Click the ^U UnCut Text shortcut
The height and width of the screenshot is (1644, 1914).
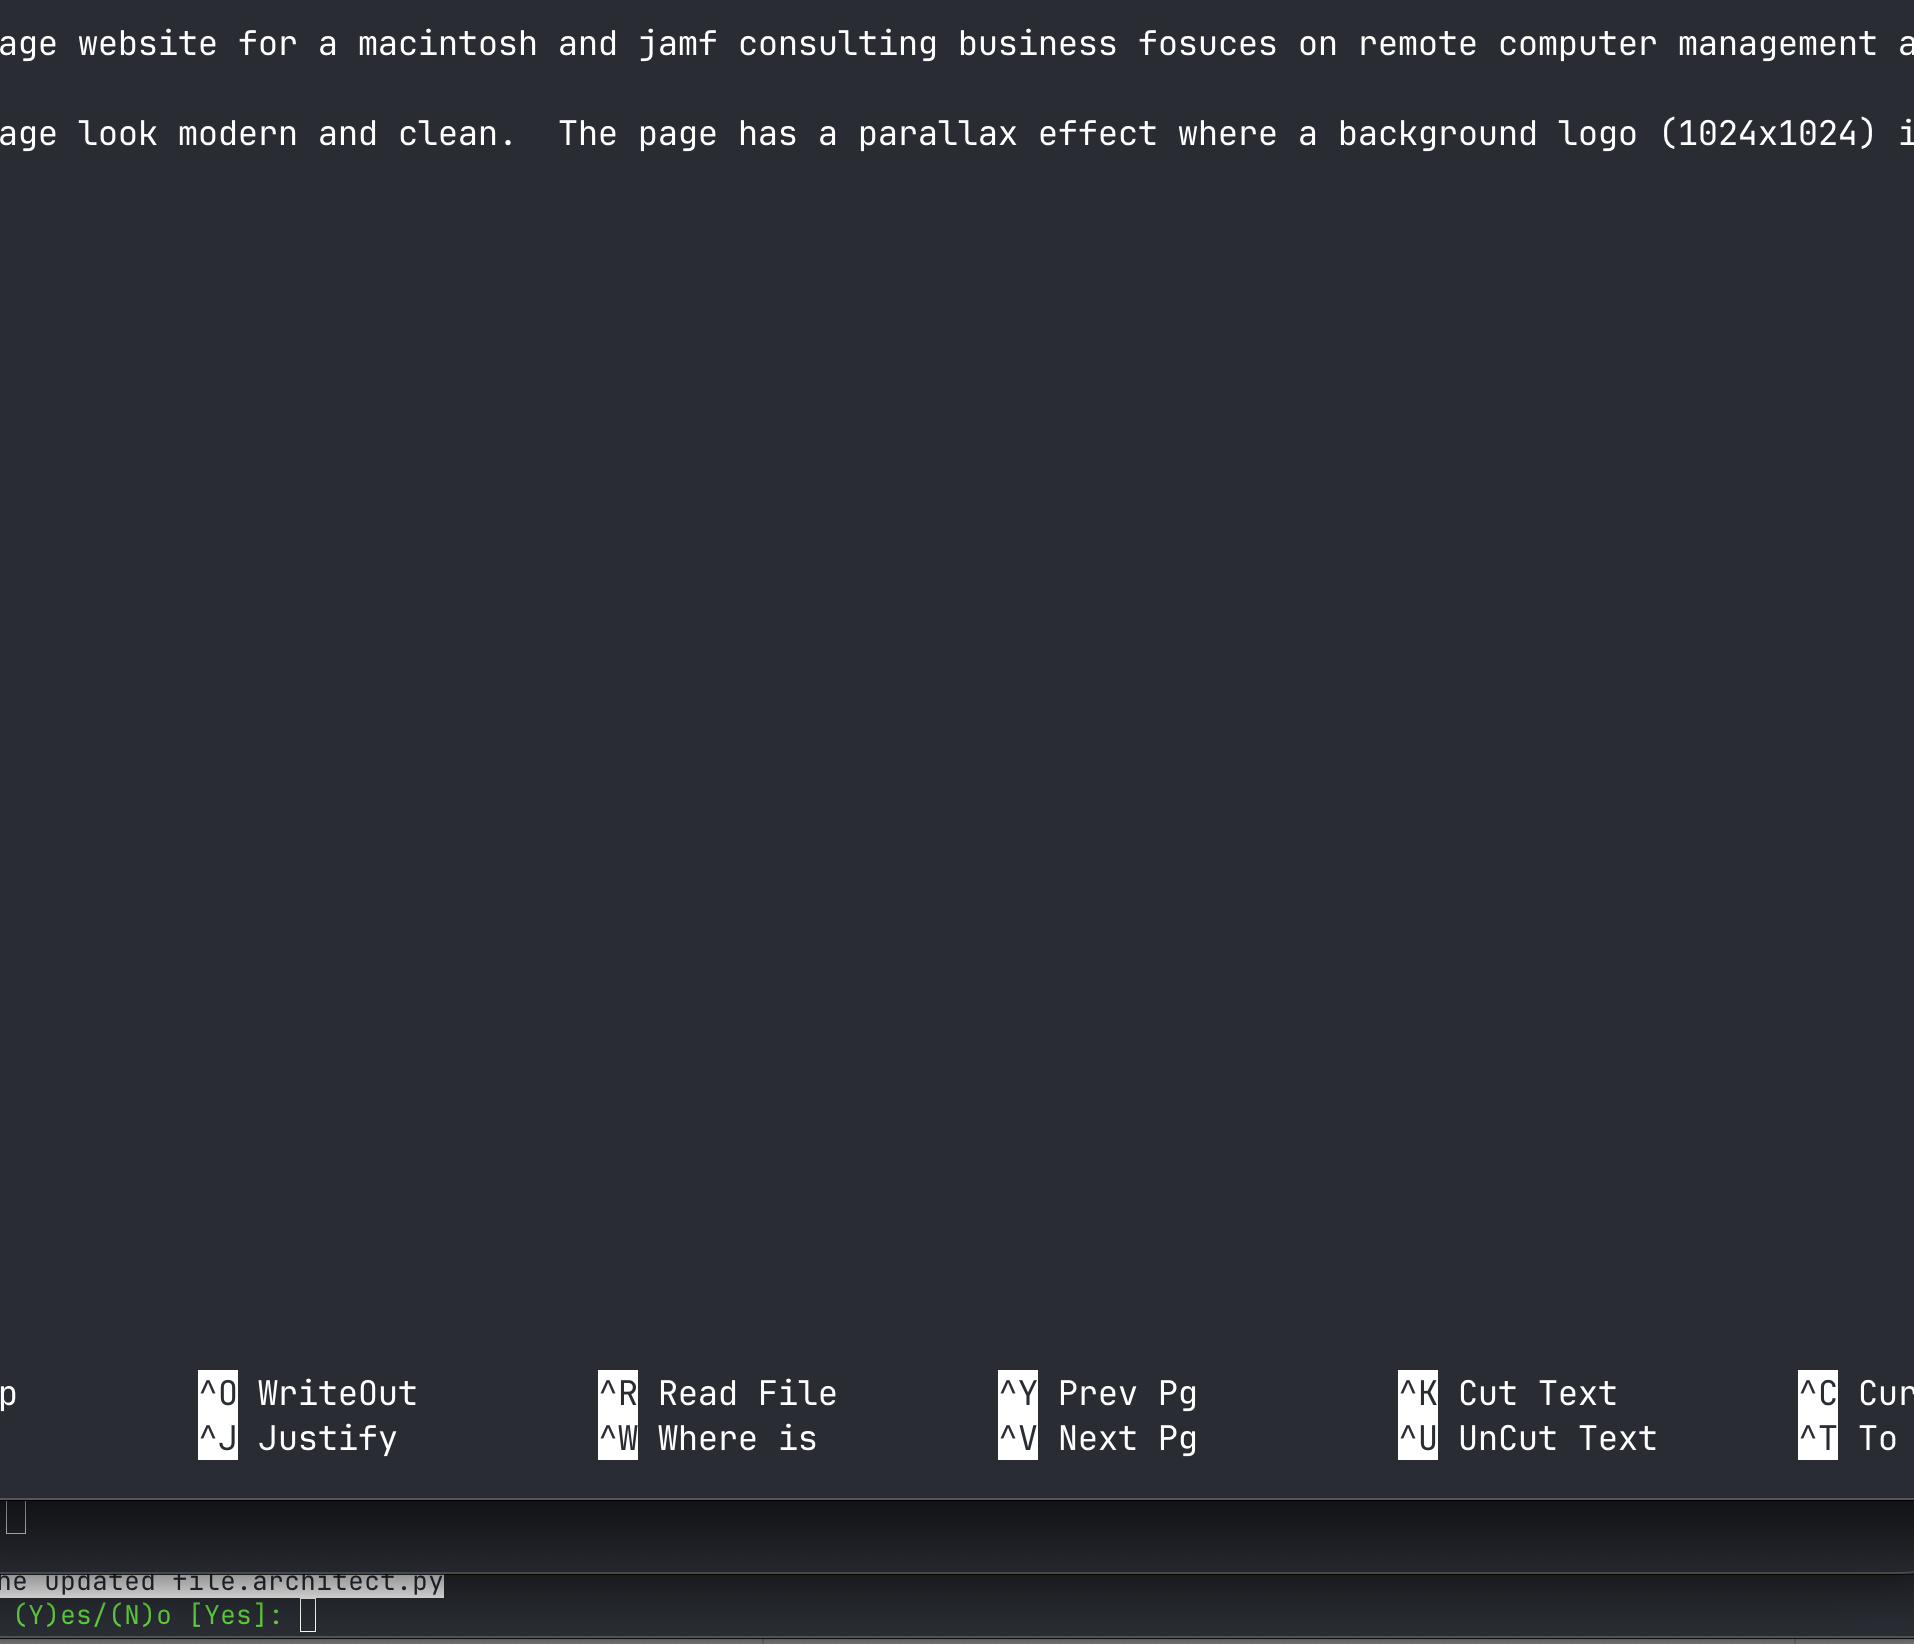[1528, 1437]
